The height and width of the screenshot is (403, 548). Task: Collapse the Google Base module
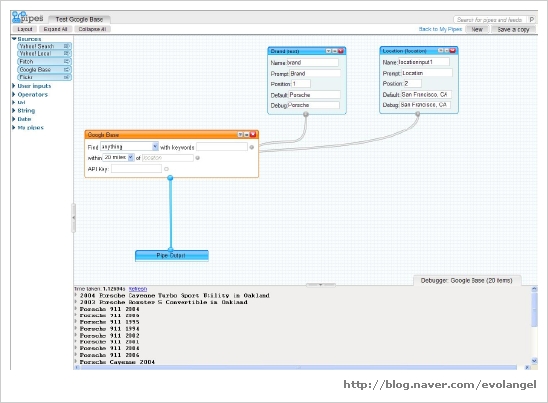coord(246,135)
